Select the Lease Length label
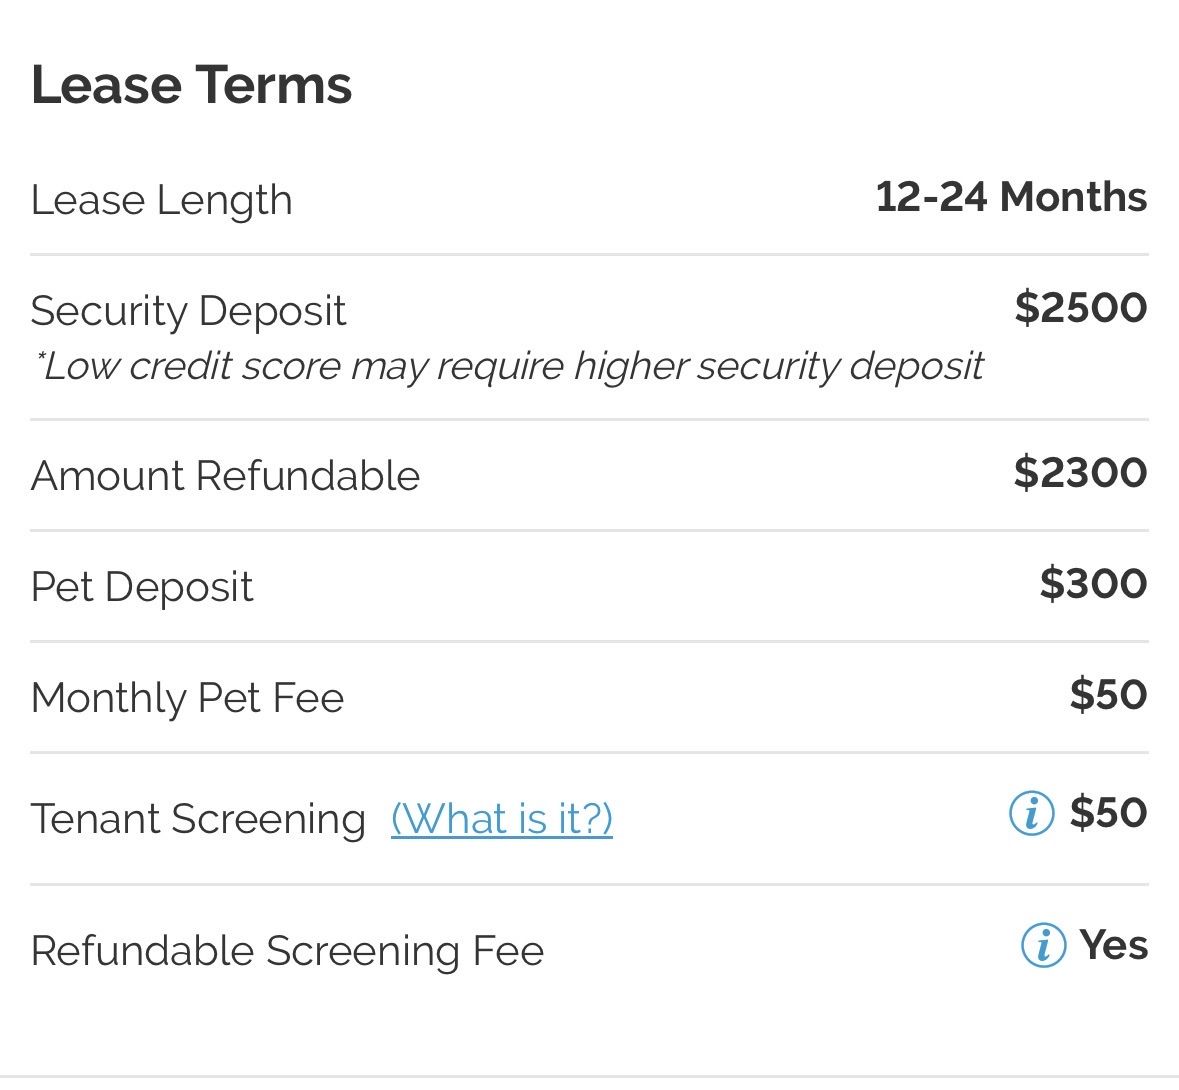 [x=162, y=200]
